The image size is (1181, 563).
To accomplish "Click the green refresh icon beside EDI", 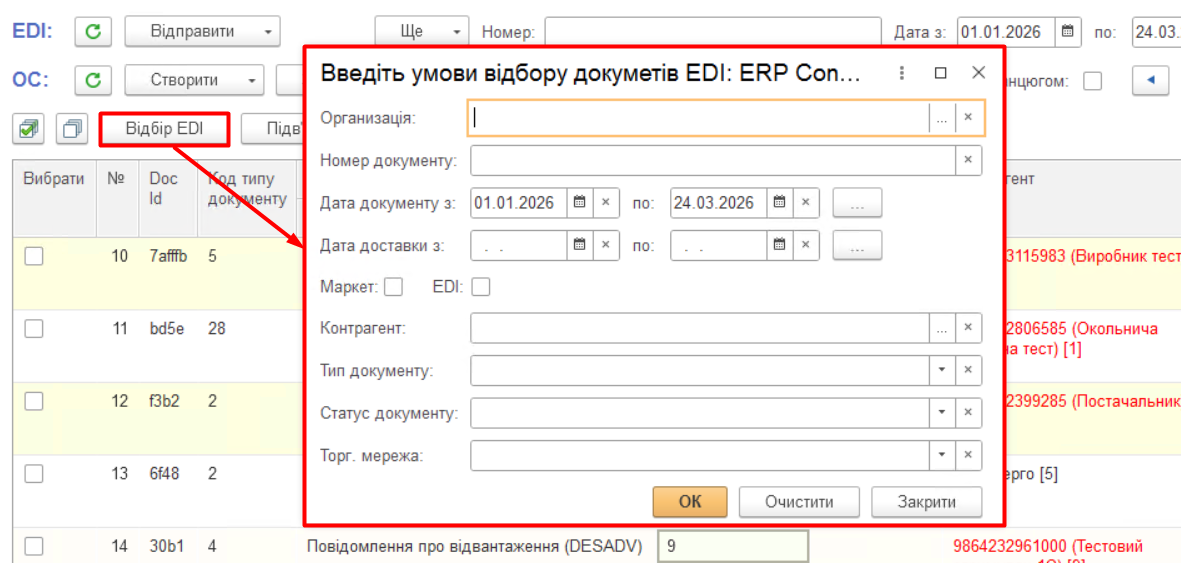I will pyautogui.click(x=93, y=32).
